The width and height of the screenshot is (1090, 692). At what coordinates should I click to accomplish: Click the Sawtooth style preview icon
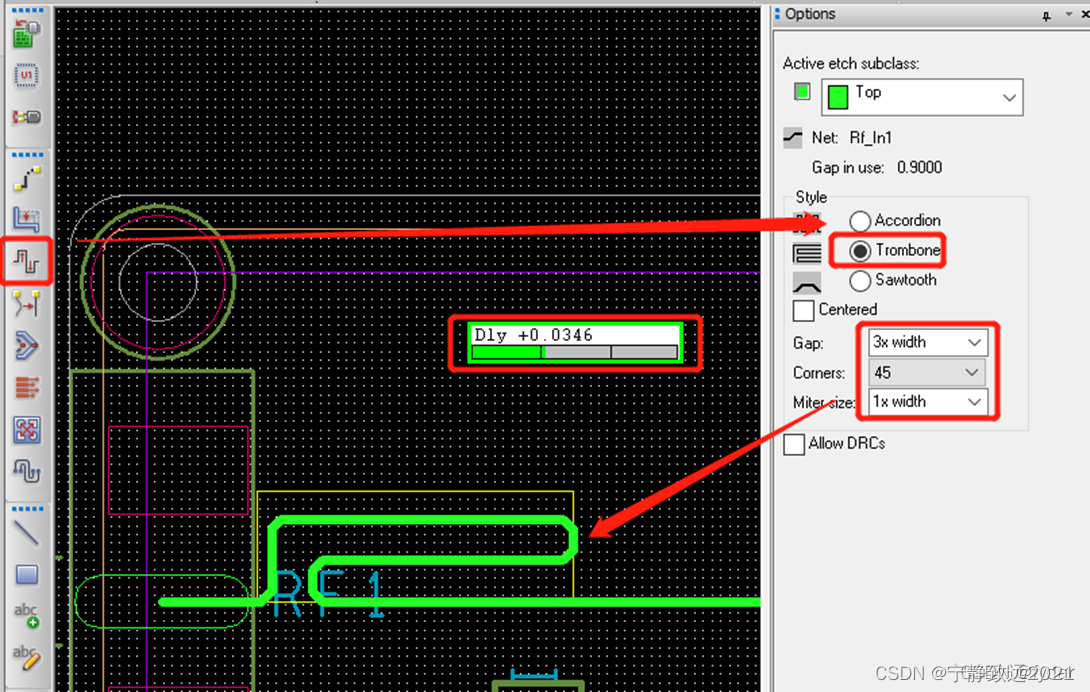point(806,284)
